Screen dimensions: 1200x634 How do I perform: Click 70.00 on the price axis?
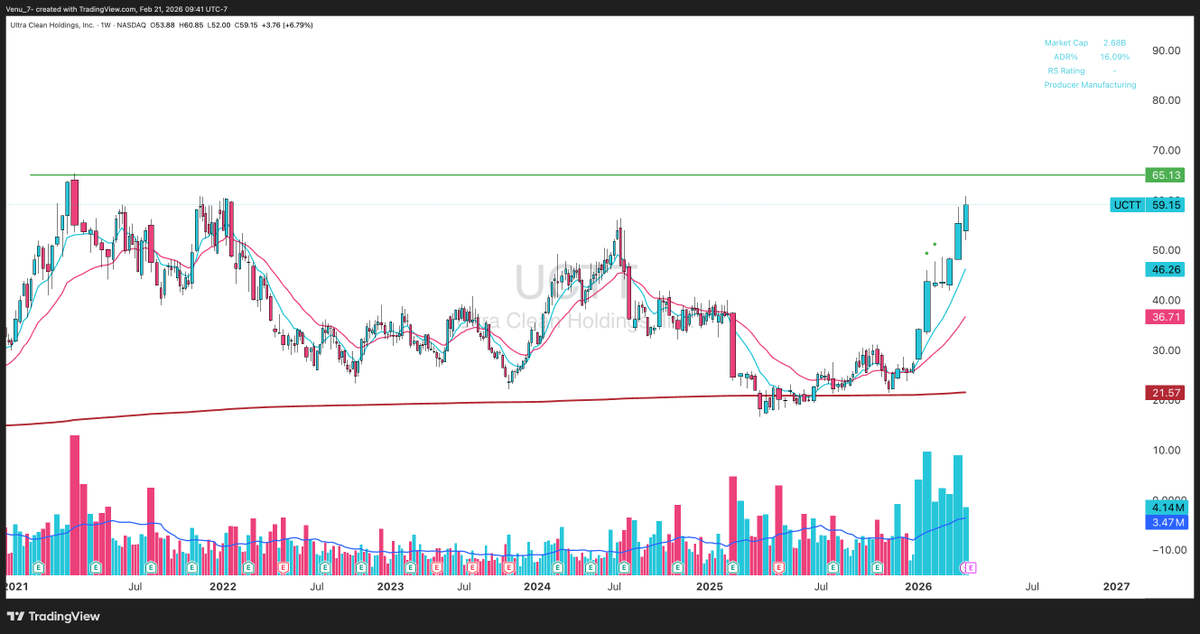1165,150
